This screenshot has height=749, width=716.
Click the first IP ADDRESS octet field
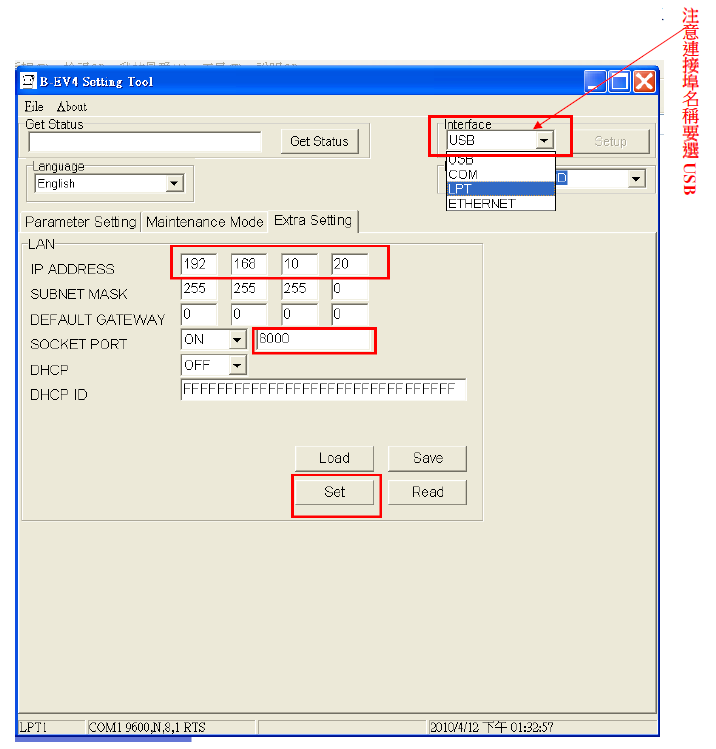click(x=199, y=265)
